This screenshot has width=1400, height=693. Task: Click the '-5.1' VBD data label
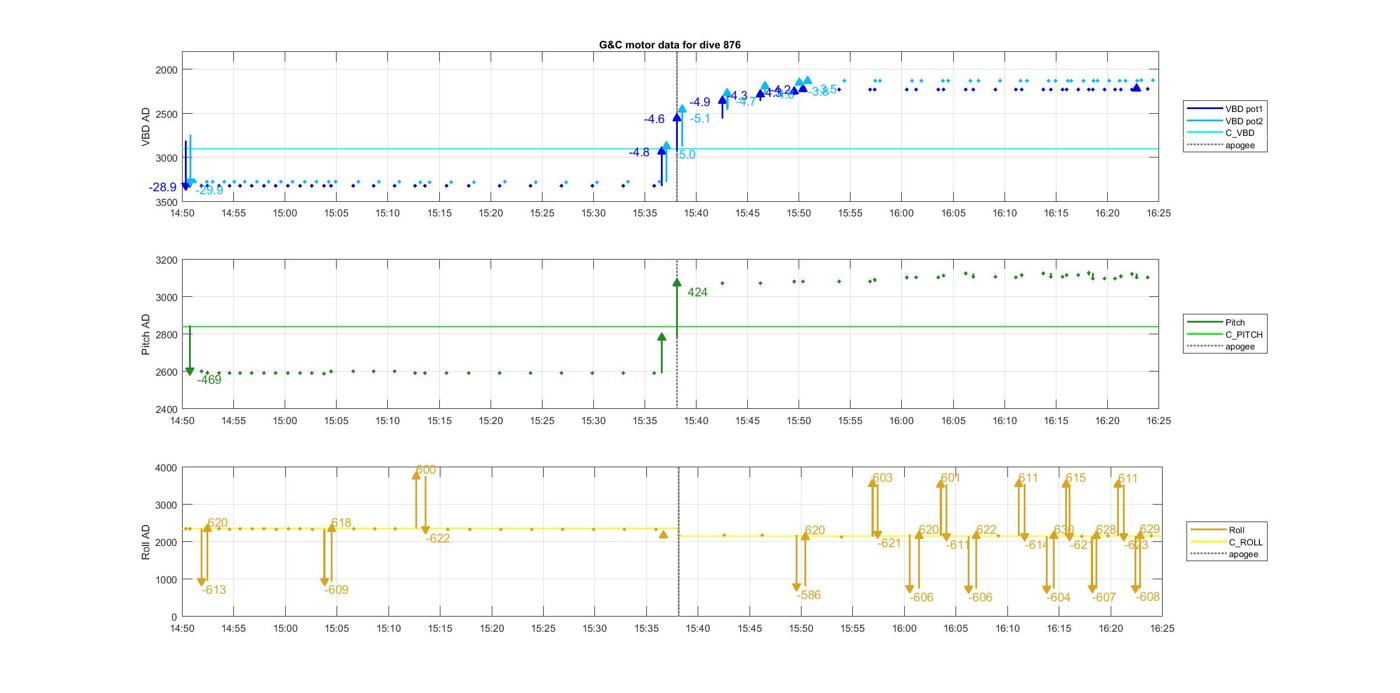[700, 119]
